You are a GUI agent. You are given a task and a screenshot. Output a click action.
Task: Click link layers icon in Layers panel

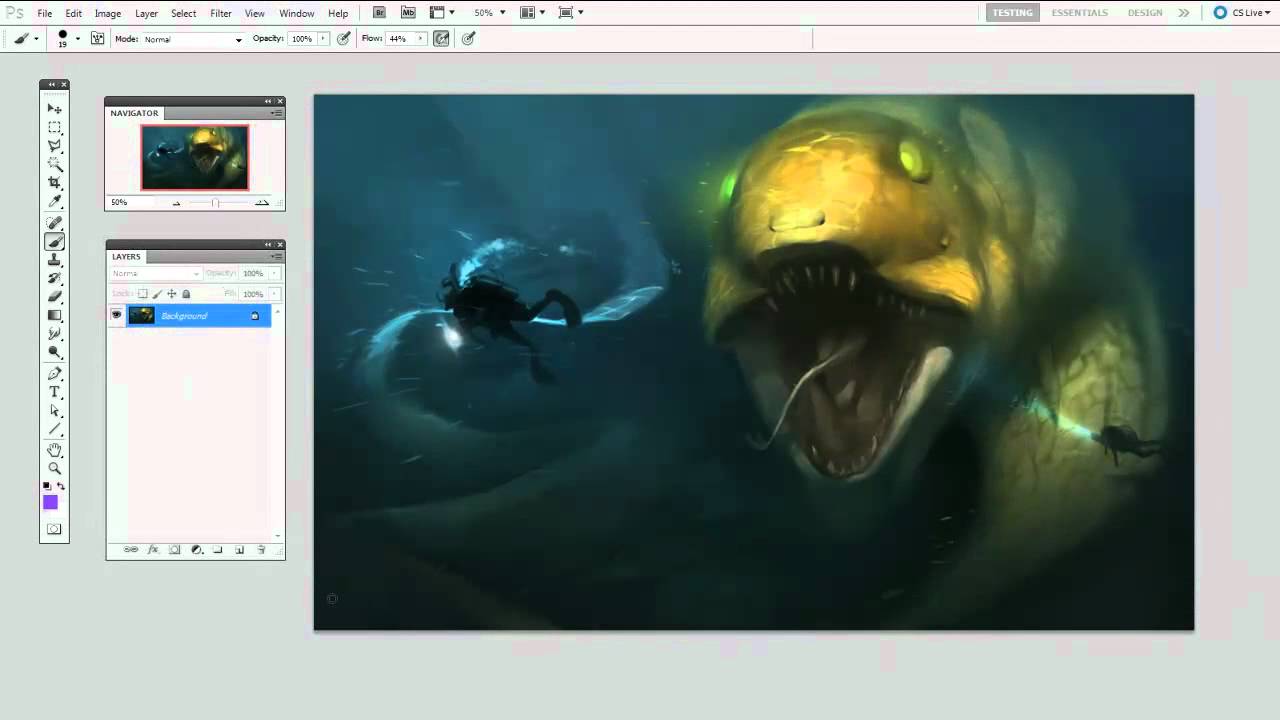tap(130, 550)
